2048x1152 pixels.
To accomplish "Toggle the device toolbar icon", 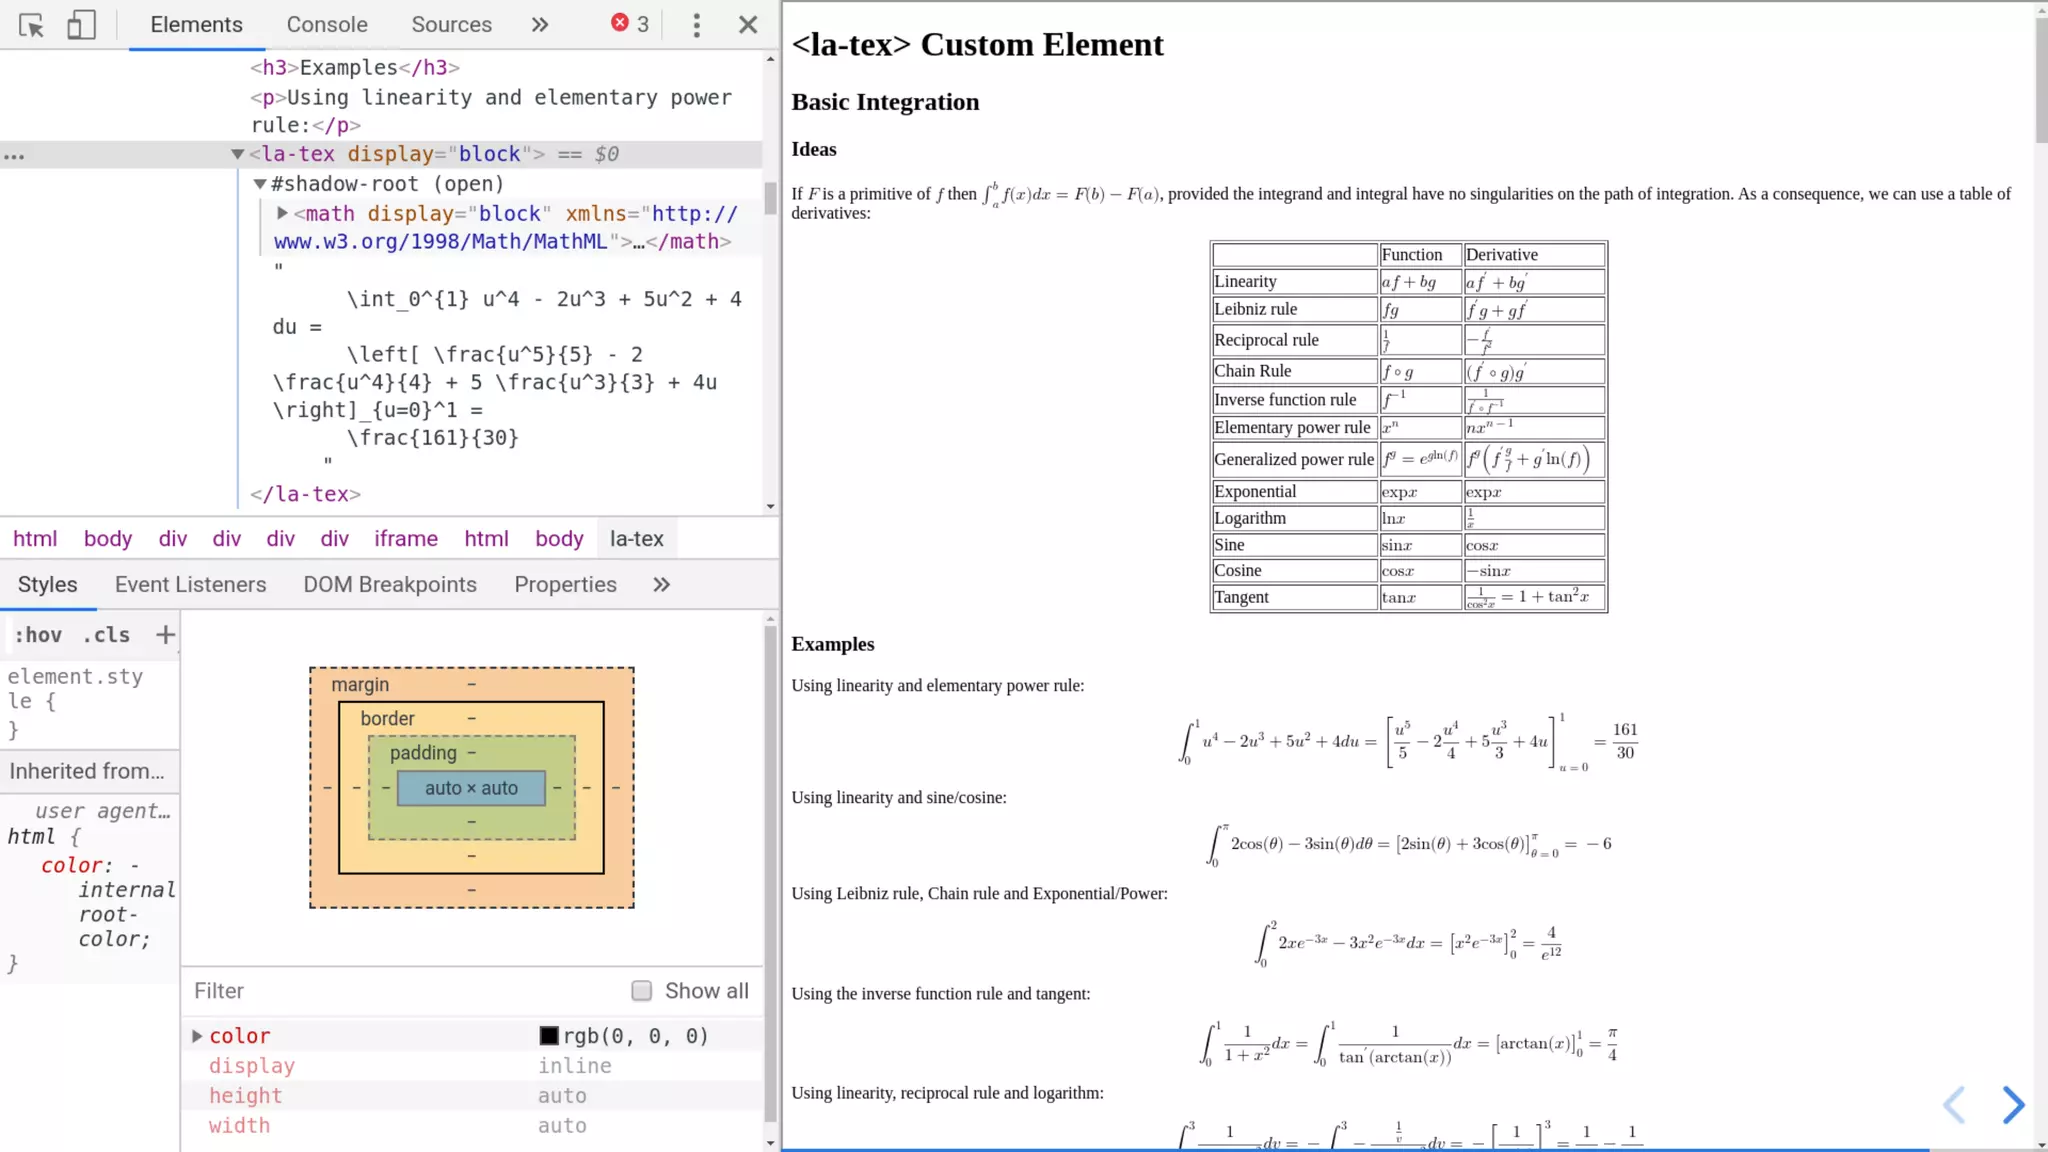I will pyautogui.click(x=81, y=25).
